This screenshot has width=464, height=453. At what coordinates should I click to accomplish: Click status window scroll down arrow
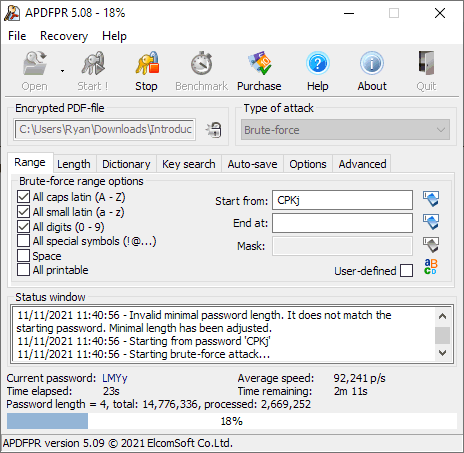pos(442,353)
